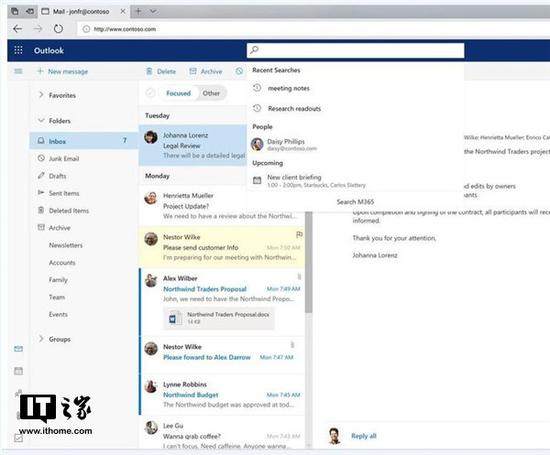Click Search M365 at bottom of suggestions

click(355, 202)
